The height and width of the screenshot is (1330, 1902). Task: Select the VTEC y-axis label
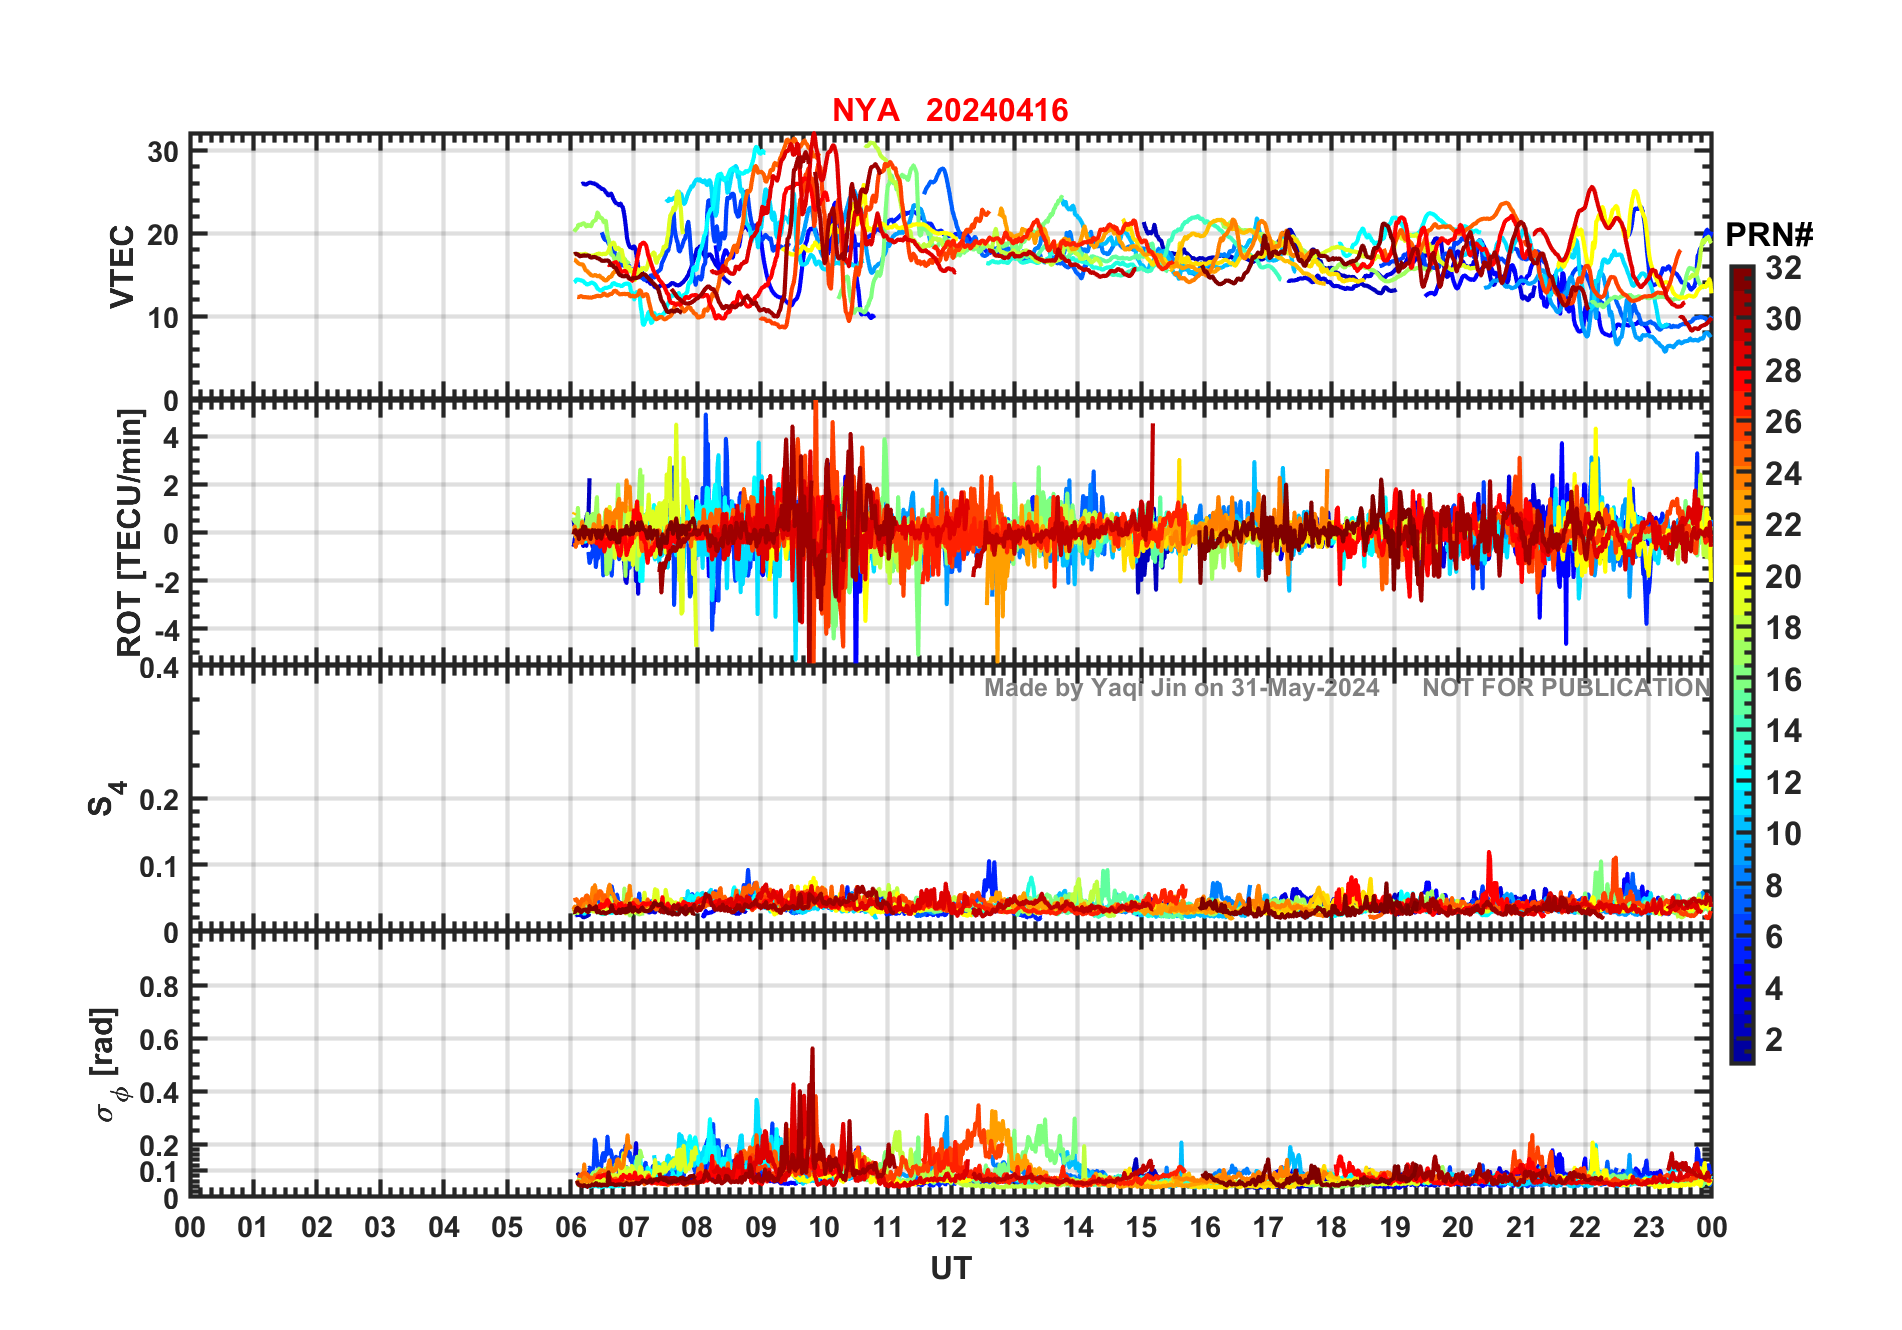coord(122,267)
